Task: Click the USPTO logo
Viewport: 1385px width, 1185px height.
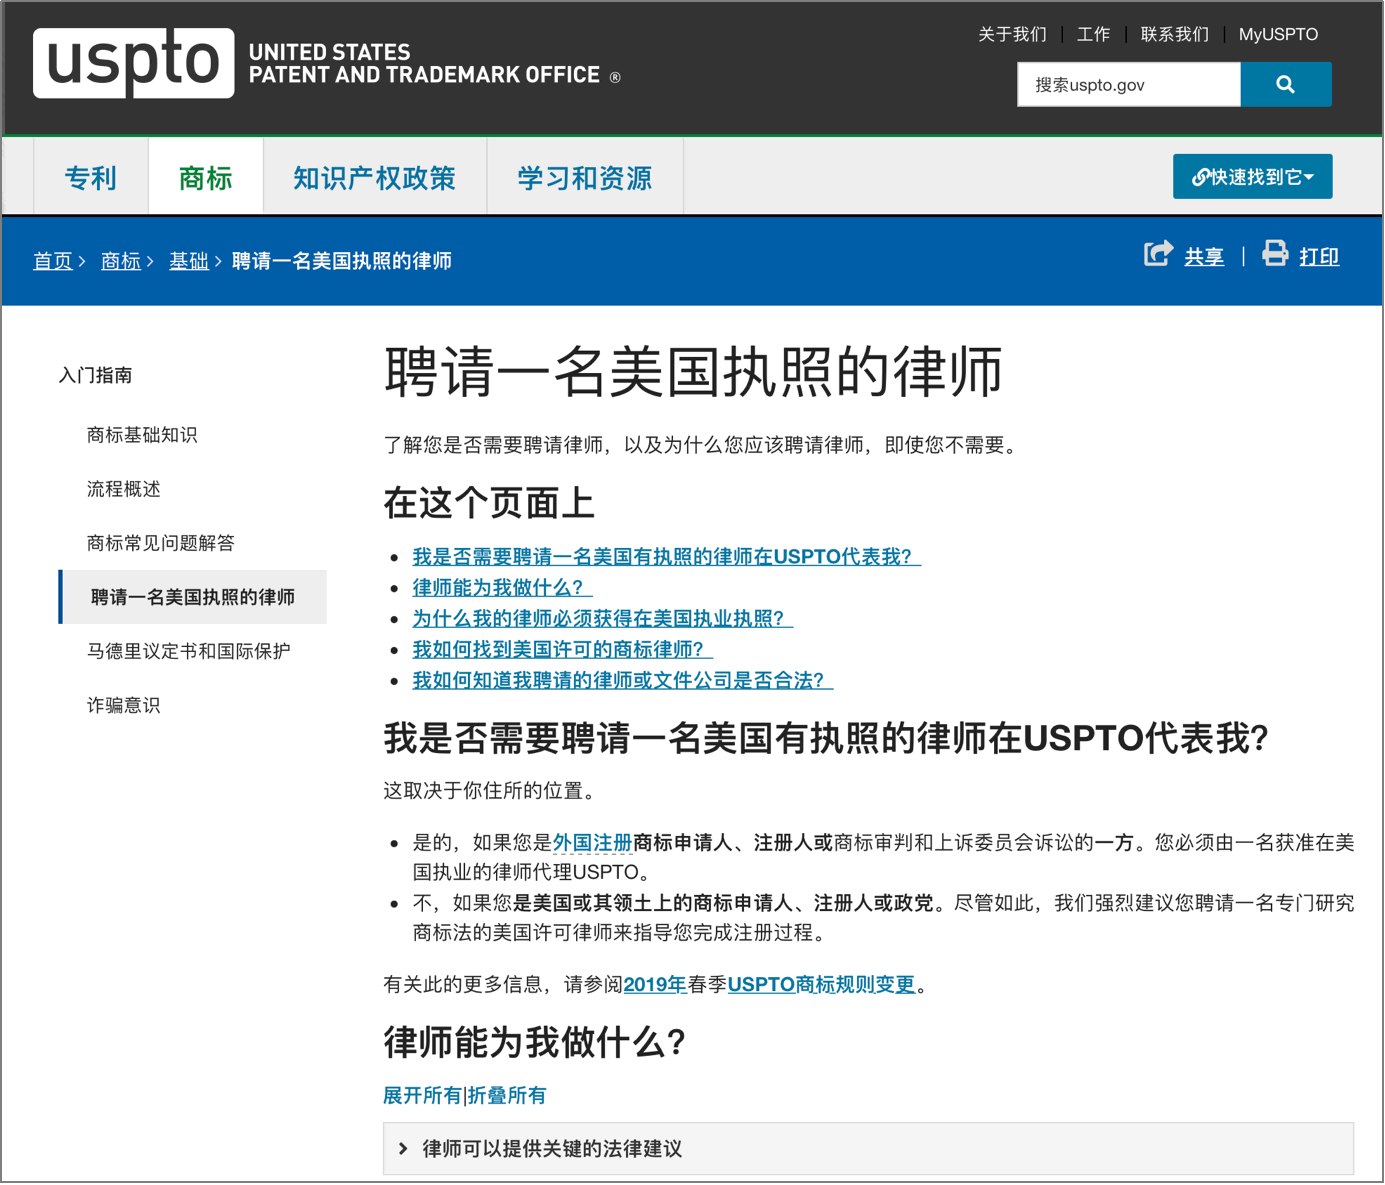Action: (x=134, y=62)
